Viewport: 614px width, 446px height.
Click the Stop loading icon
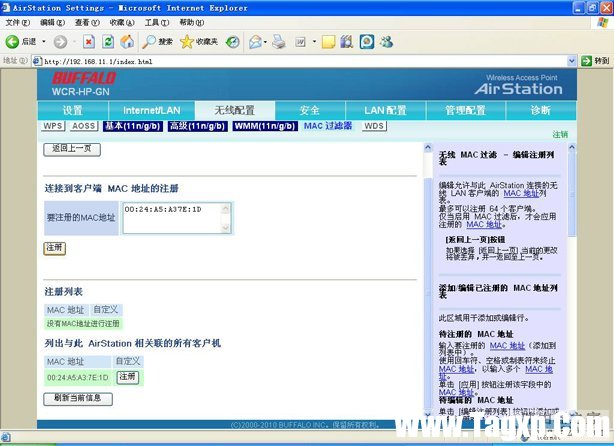[x=89, y=42]
